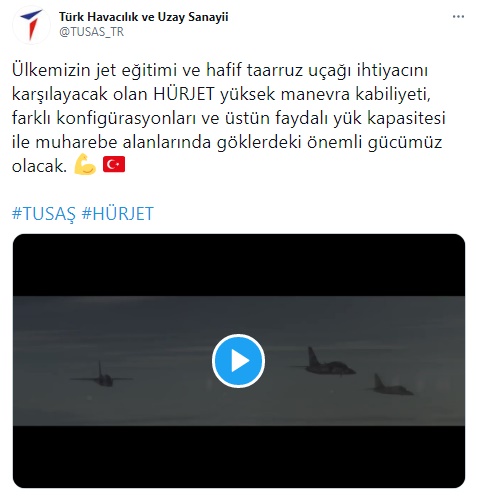The height and width of the screenshot is (498, 477).
Task: Click the top black letterbox bar of the video
Action: [239, 265]
